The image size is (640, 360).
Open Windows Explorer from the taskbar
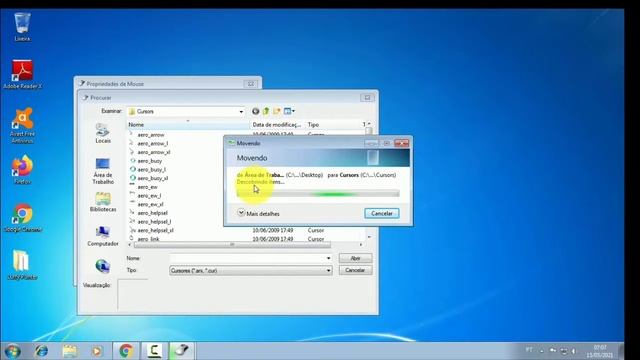[69, 351]
